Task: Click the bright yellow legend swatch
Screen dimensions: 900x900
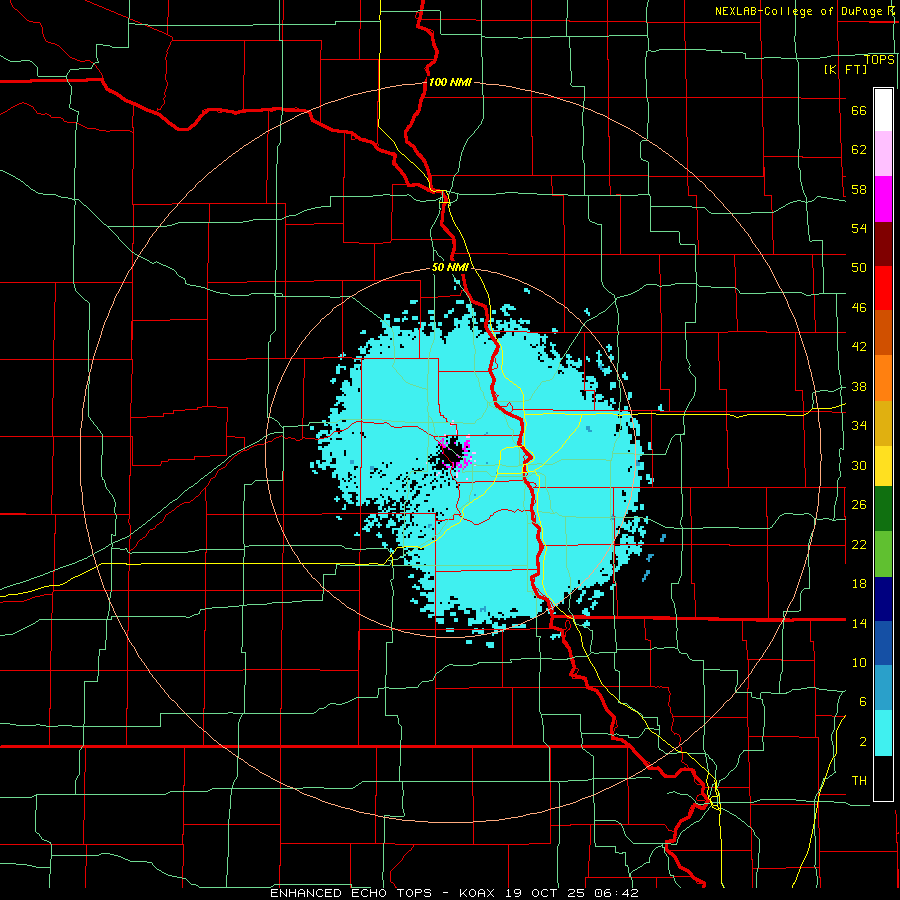Action: [883, 466]
